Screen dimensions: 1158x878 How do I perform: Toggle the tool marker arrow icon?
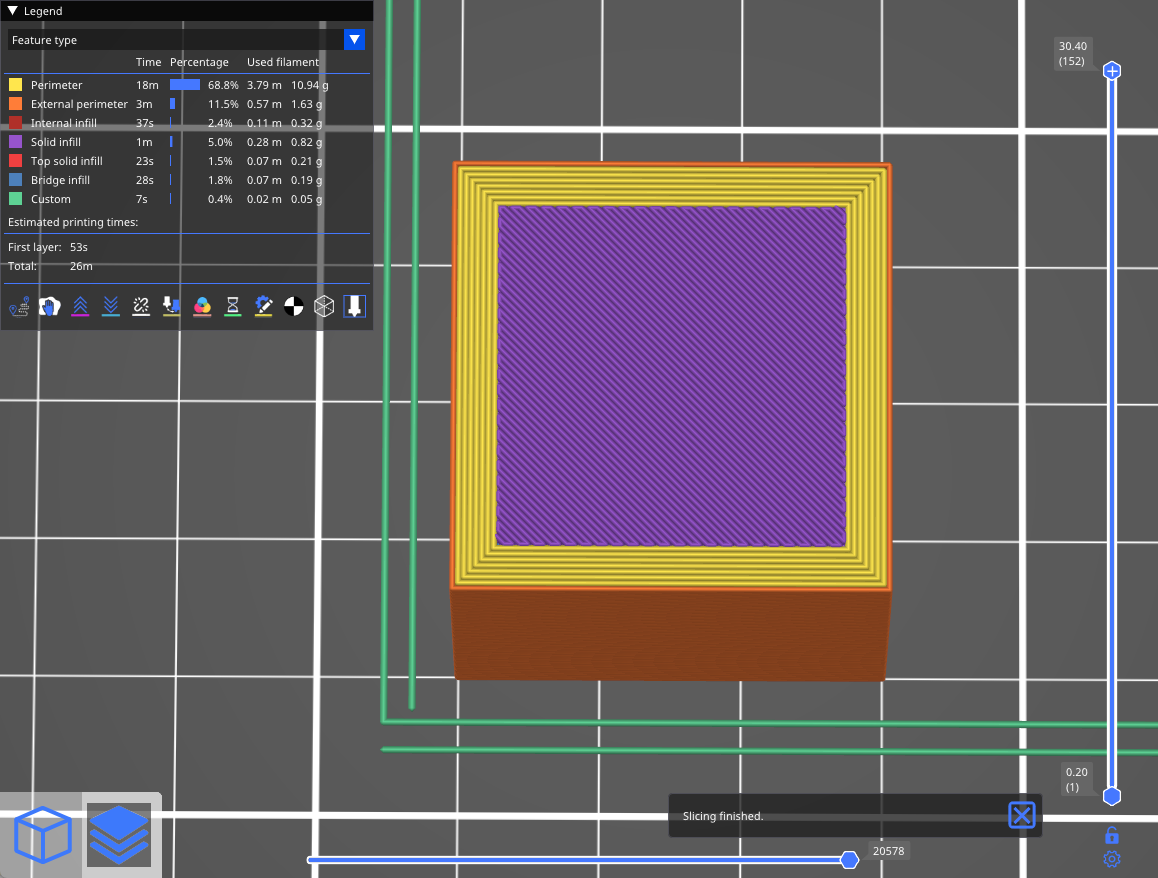pyautogui.click(x=354, y=306)
